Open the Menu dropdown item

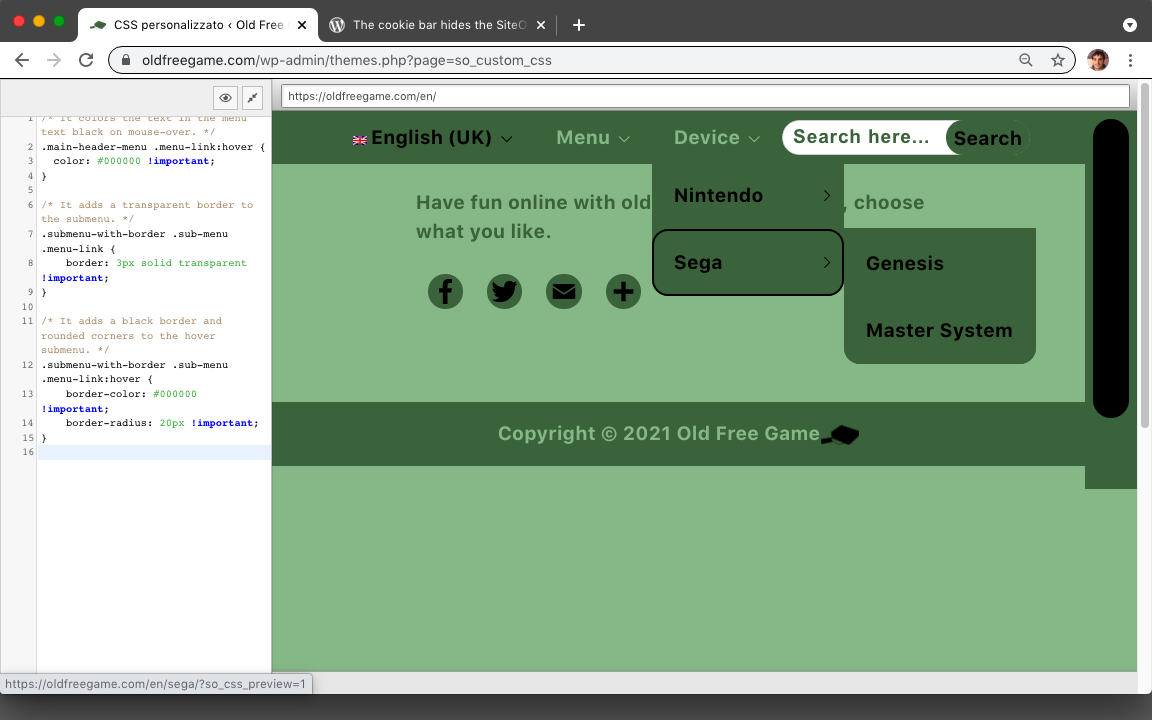[x=583, y=137]
